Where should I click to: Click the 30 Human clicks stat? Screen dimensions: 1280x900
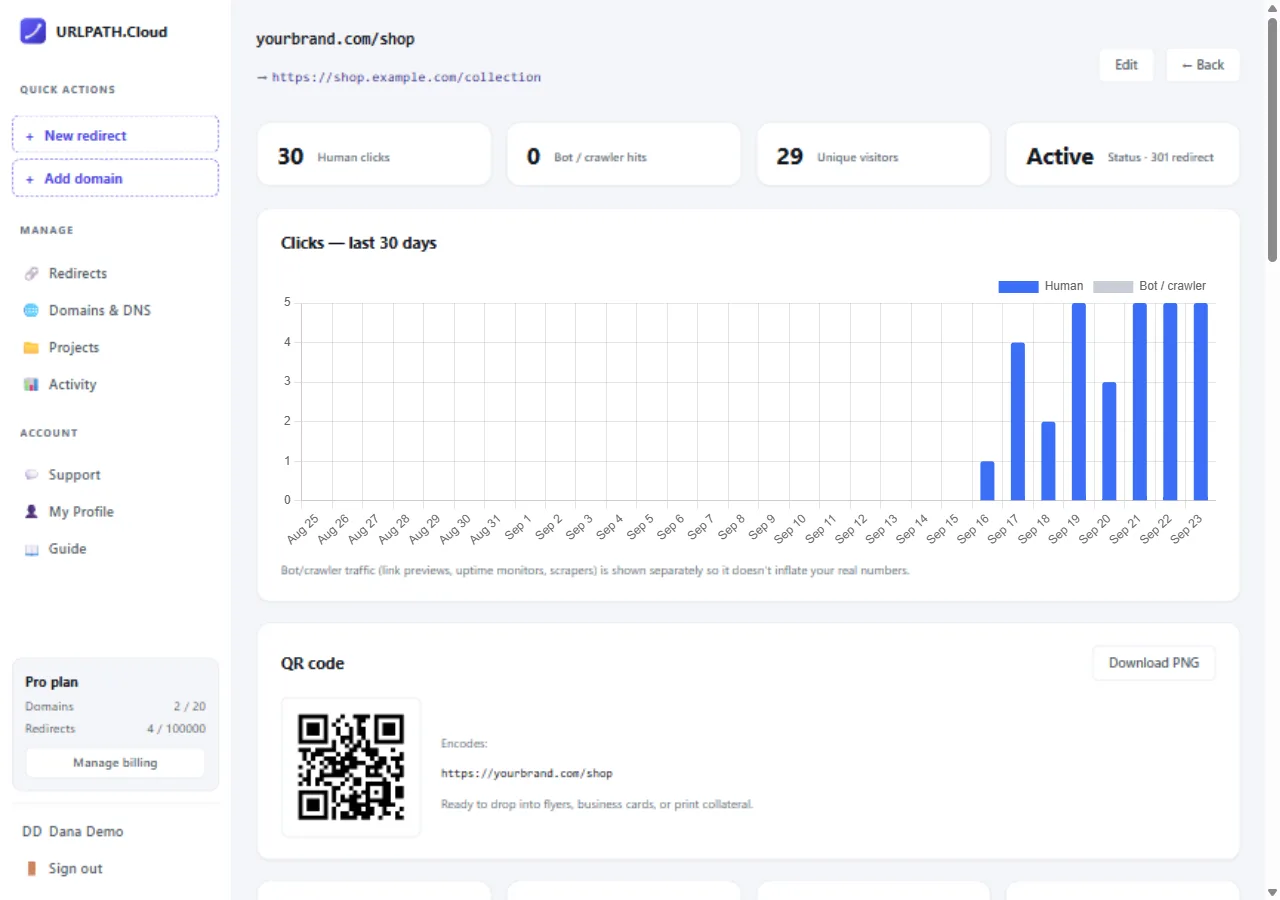pos(374,154)
